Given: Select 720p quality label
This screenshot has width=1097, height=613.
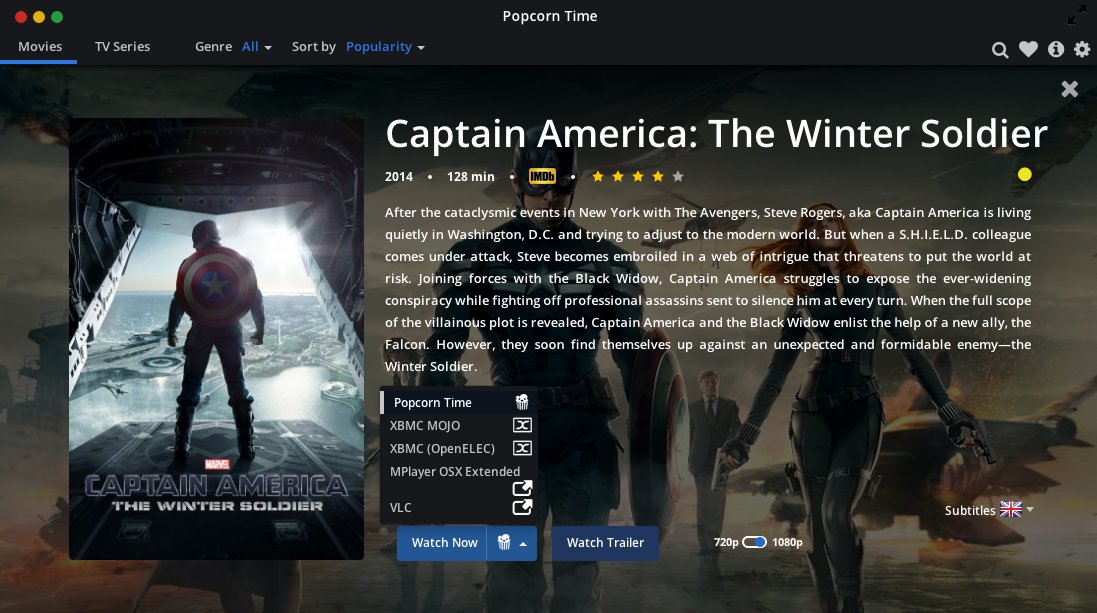Looking at the screenshot, I should point(726,542).
